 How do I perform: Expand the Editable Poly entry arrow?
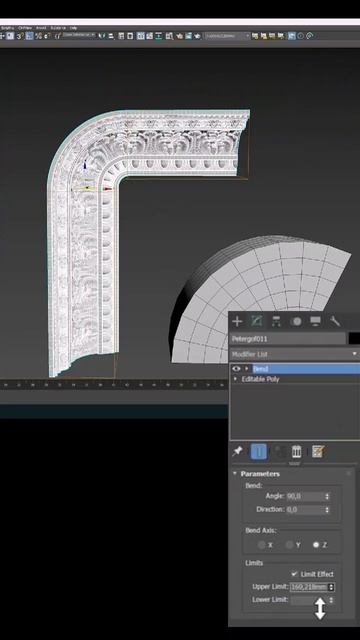(x=235, y=379)
